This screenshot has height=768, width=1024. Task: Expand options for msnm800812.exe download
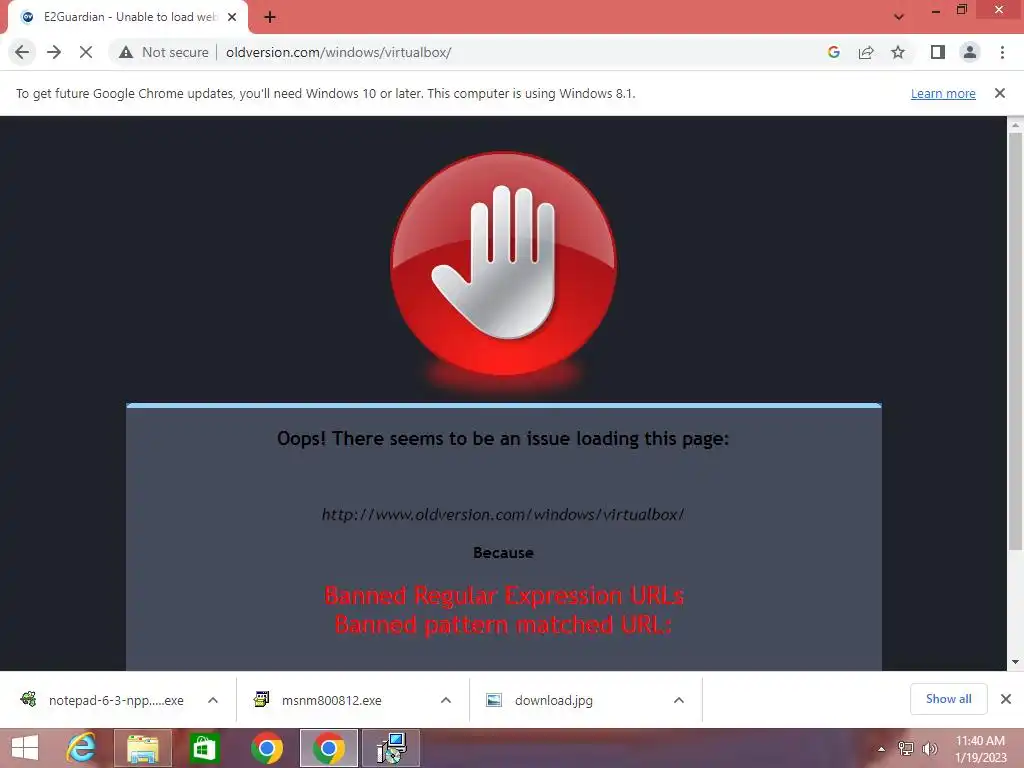pos(446,700)
